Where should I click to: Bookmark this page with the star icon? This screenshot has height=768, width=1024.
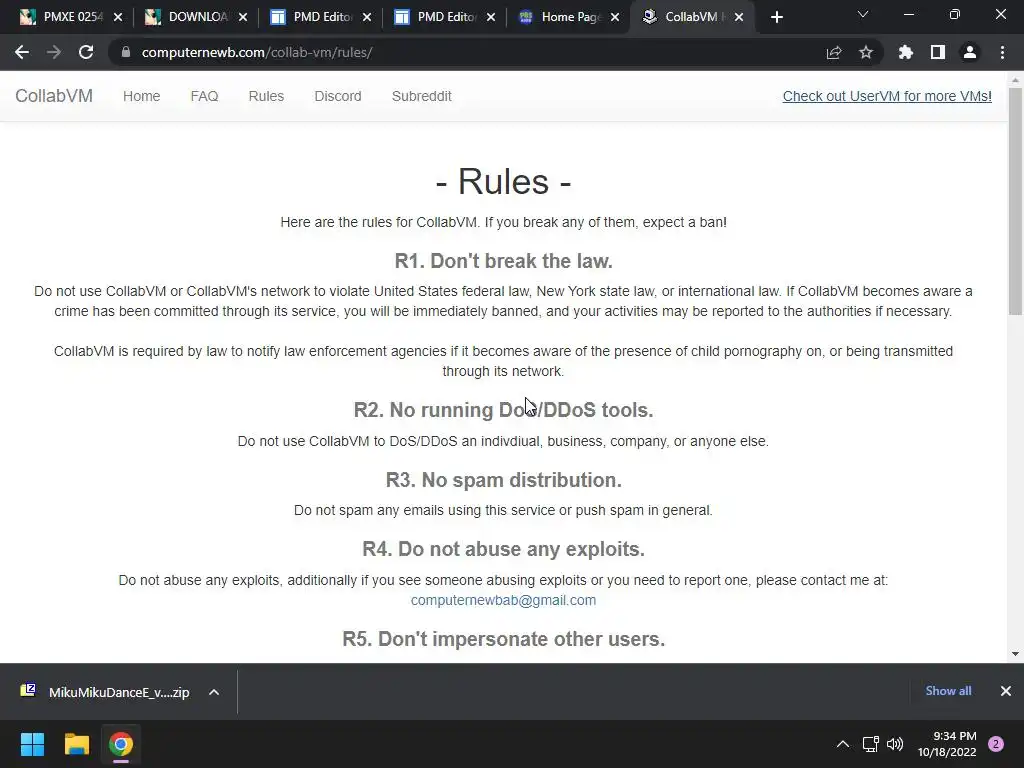(866, 52)
